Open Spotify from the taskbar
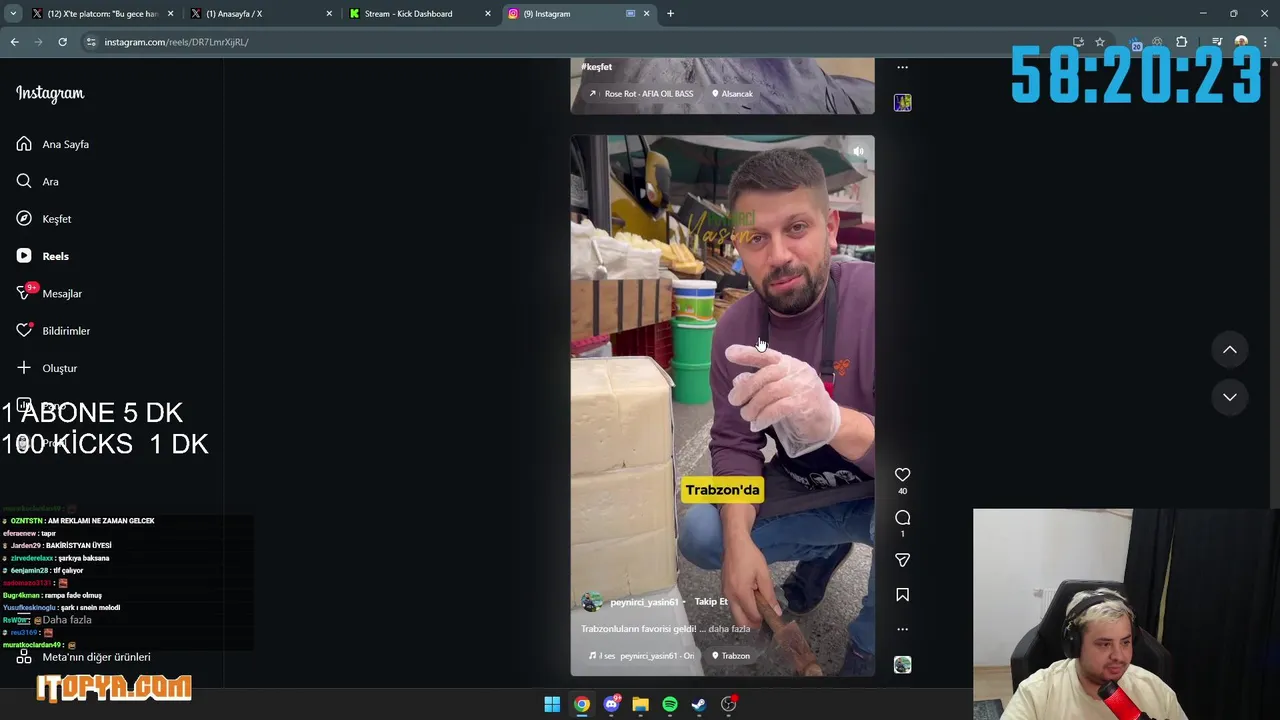Screen dimensions: 1280x720 [x=670, y=704]
